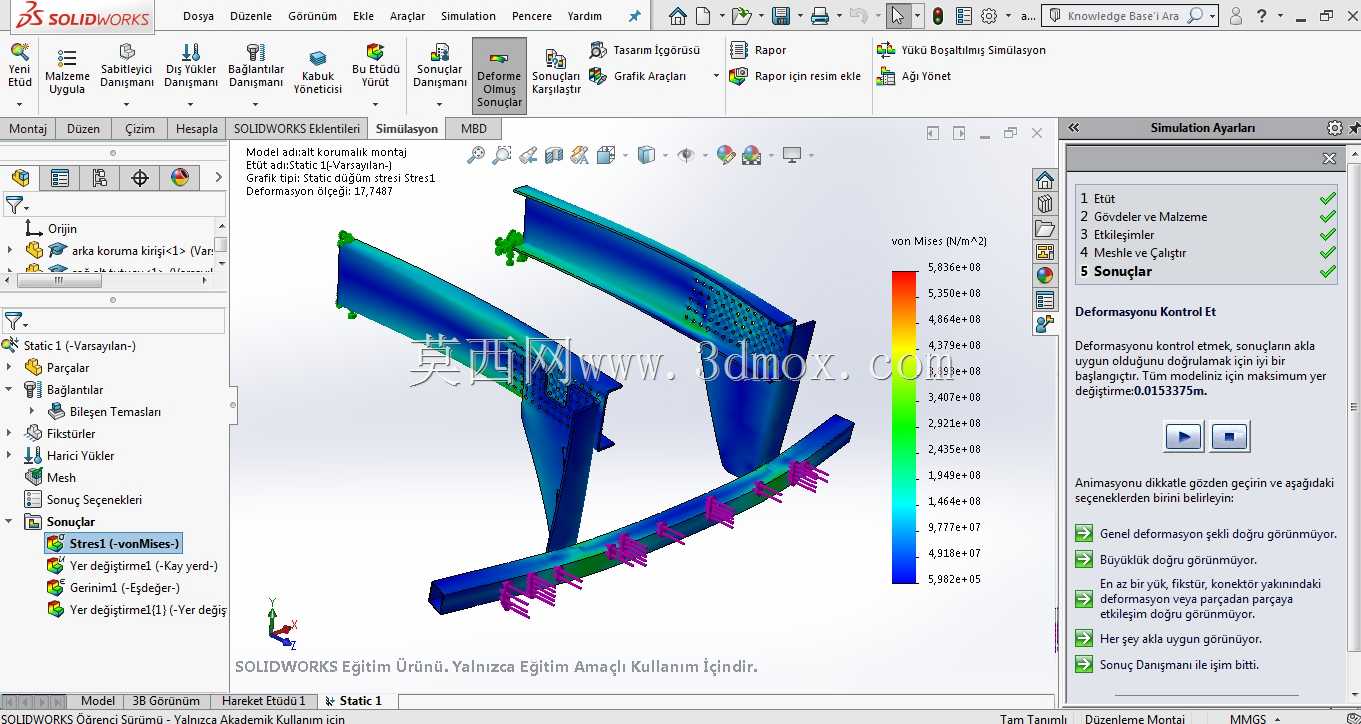Select Yükü Boşaltılmış Simülasyon tool

(x=961, y=50)
